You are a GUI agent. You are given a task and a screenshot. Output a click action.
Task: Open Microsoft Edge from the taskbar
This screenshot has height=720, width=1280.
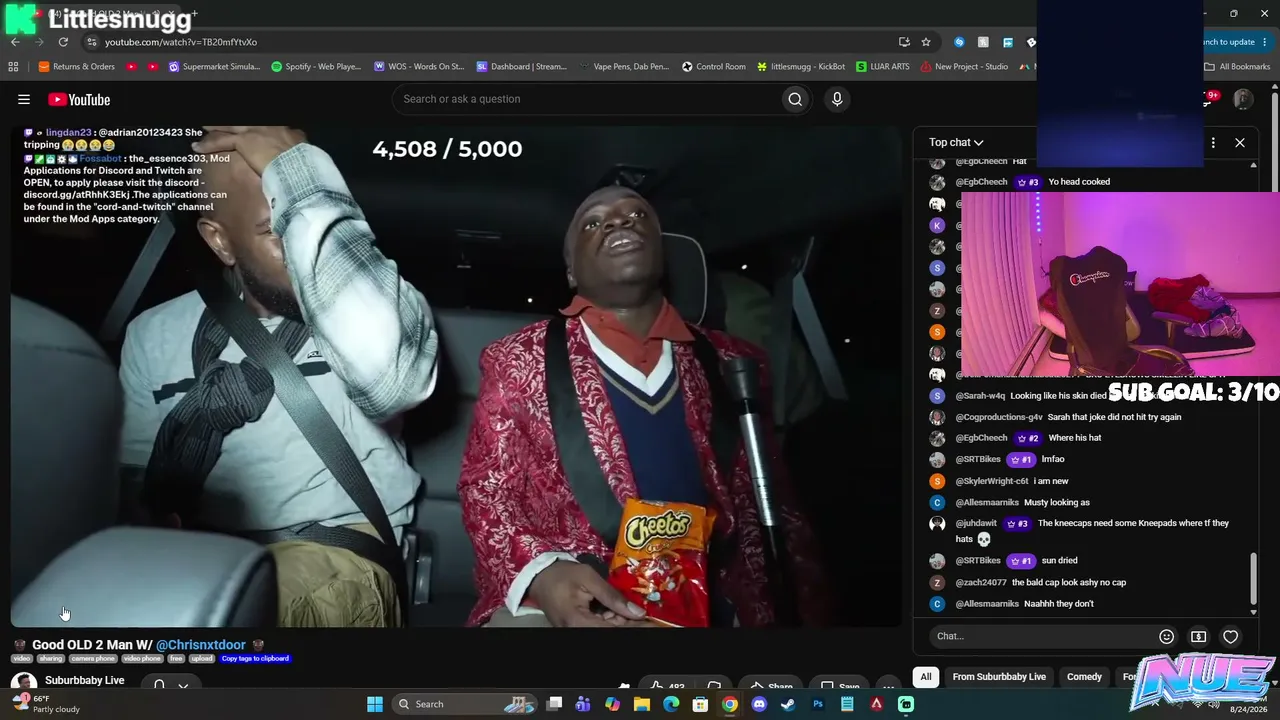[671, 704]
